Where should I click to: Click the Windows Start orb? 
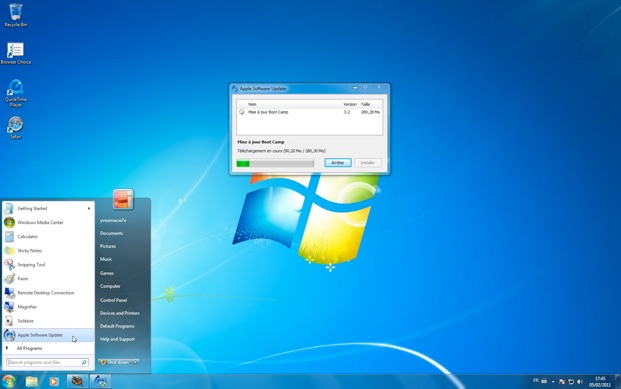click(x=8, y=381)
